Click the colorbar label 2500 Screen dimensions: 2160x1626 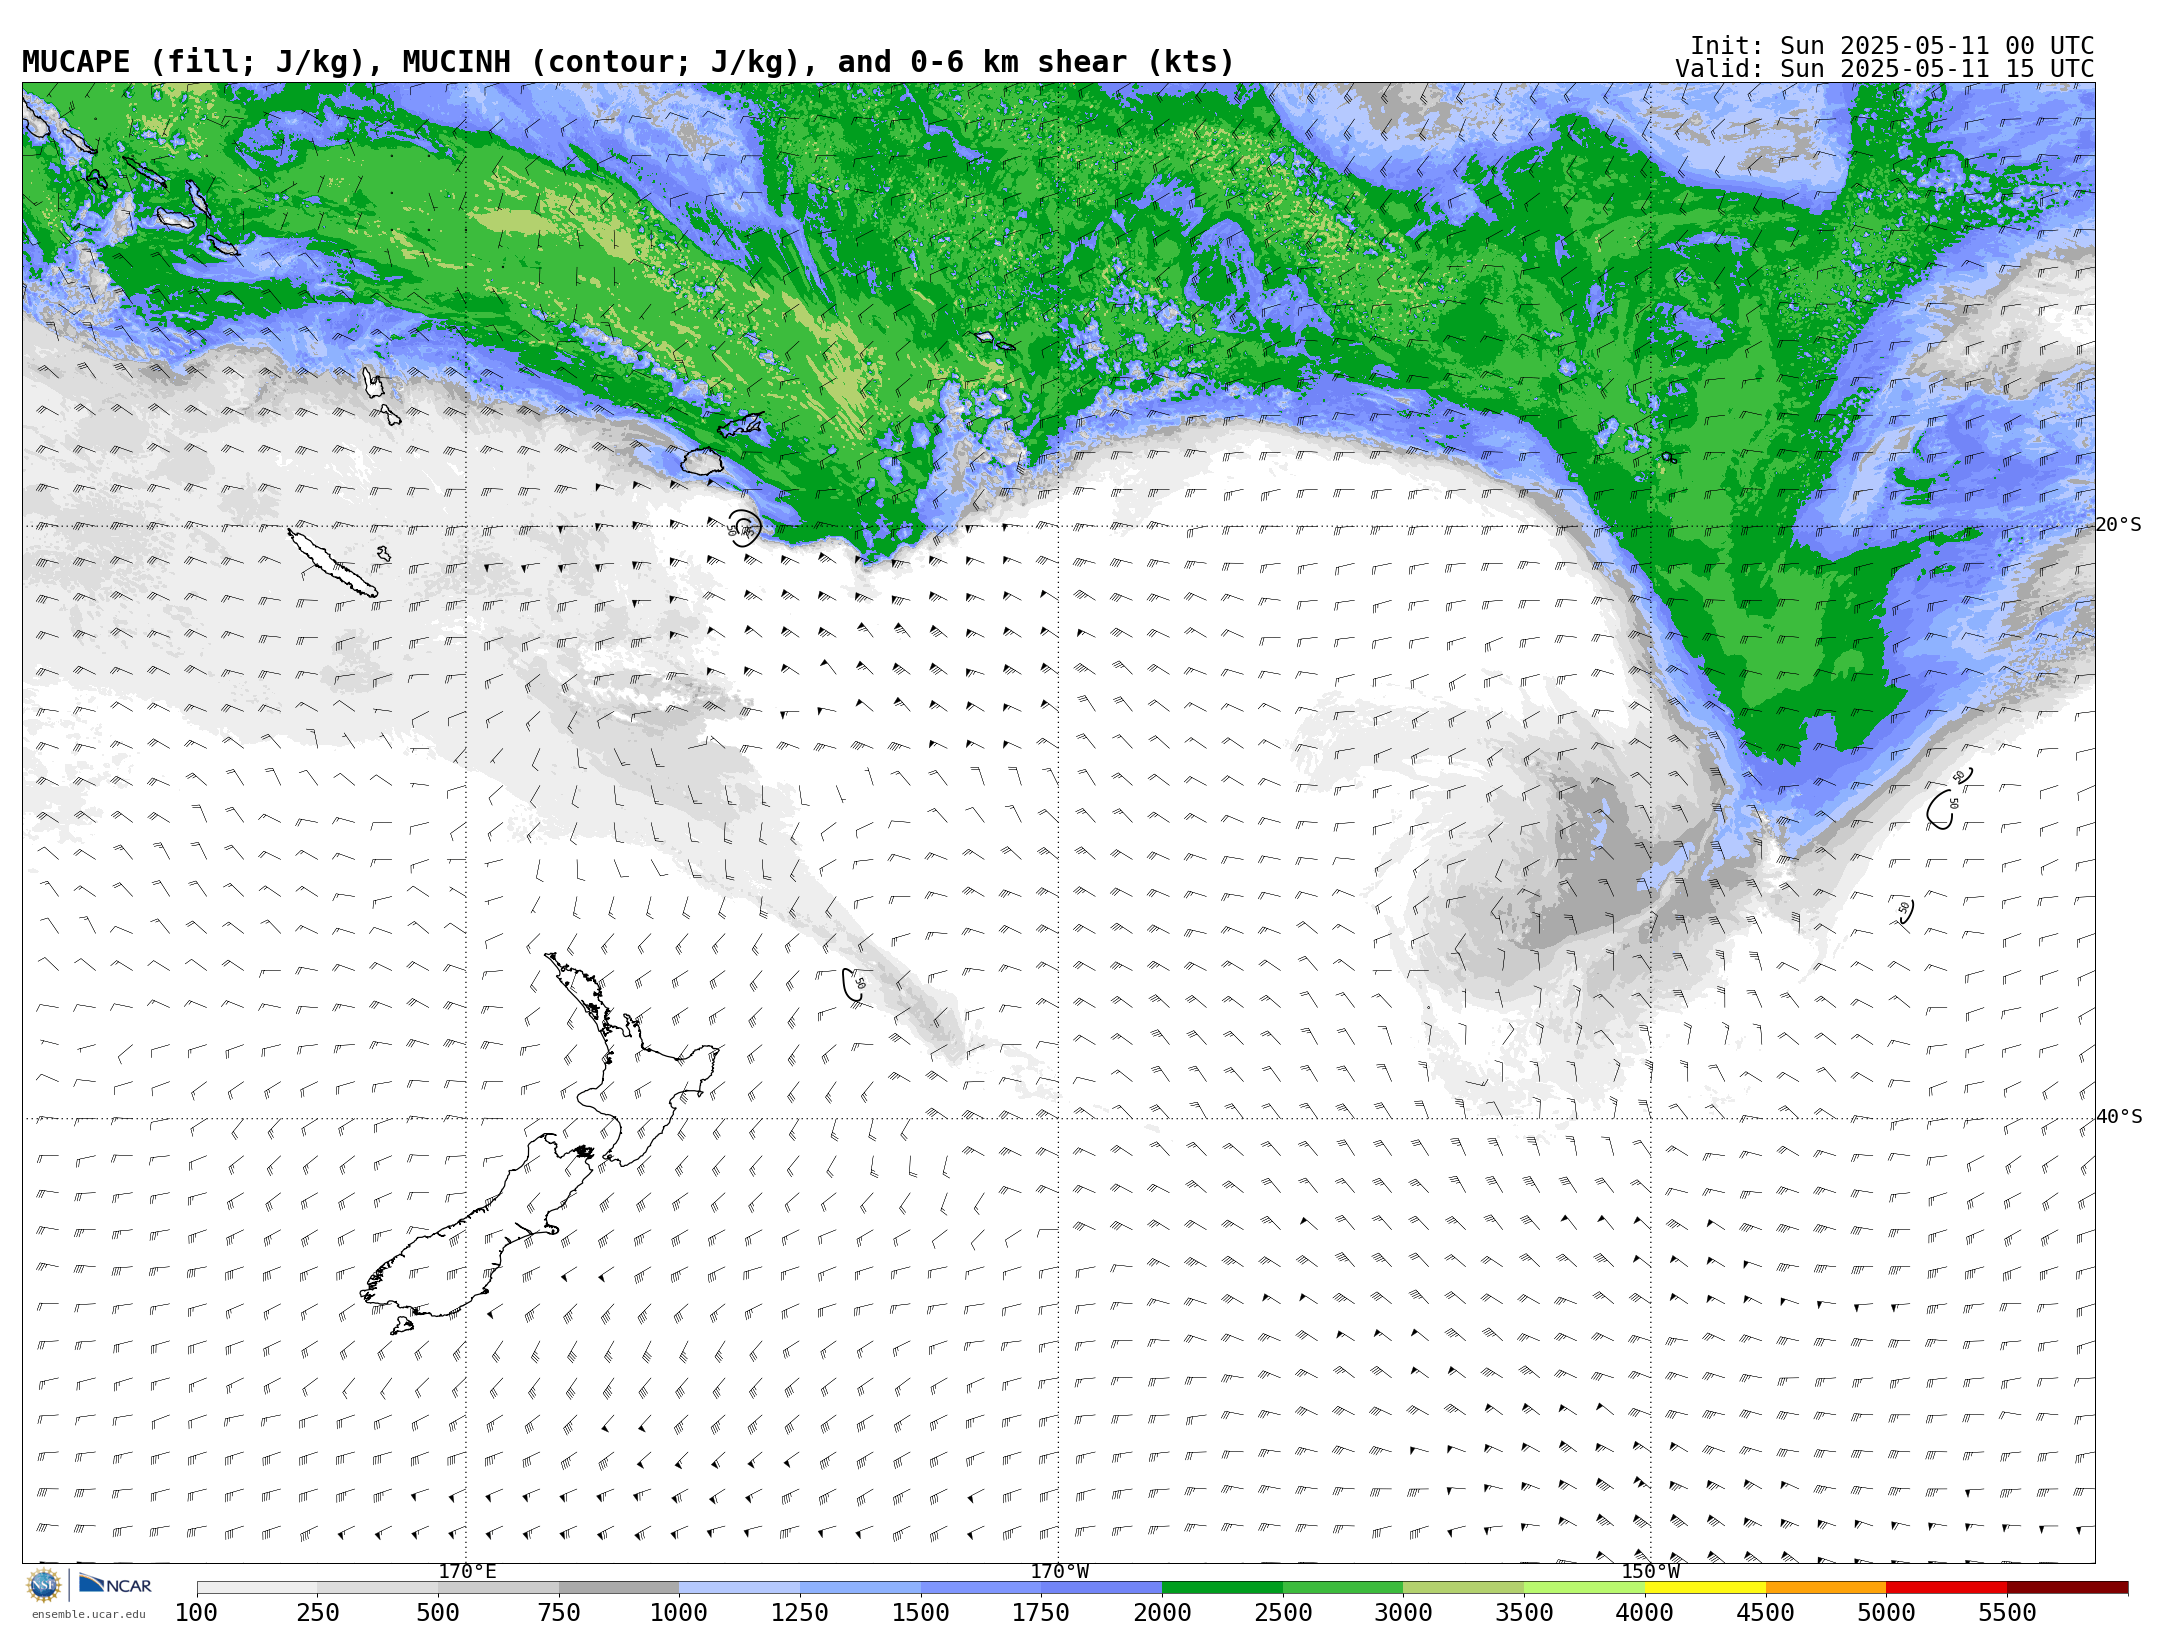[1283, 1612]
